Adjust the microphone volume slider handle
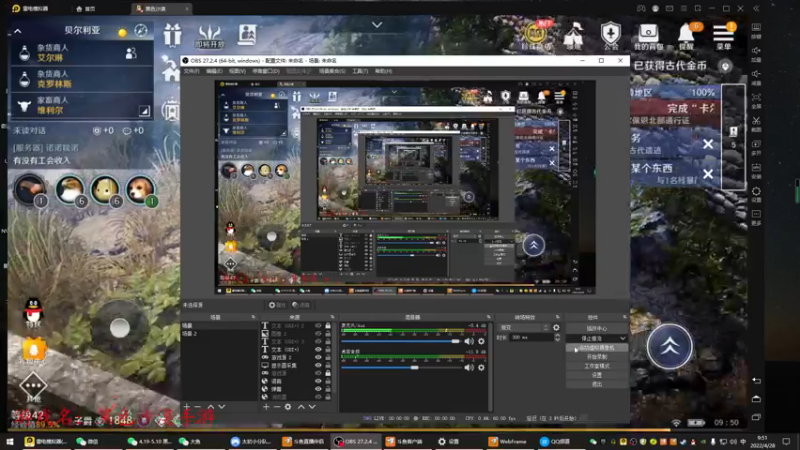The height and width of the screenshot is (450, 800). point(455,341)
